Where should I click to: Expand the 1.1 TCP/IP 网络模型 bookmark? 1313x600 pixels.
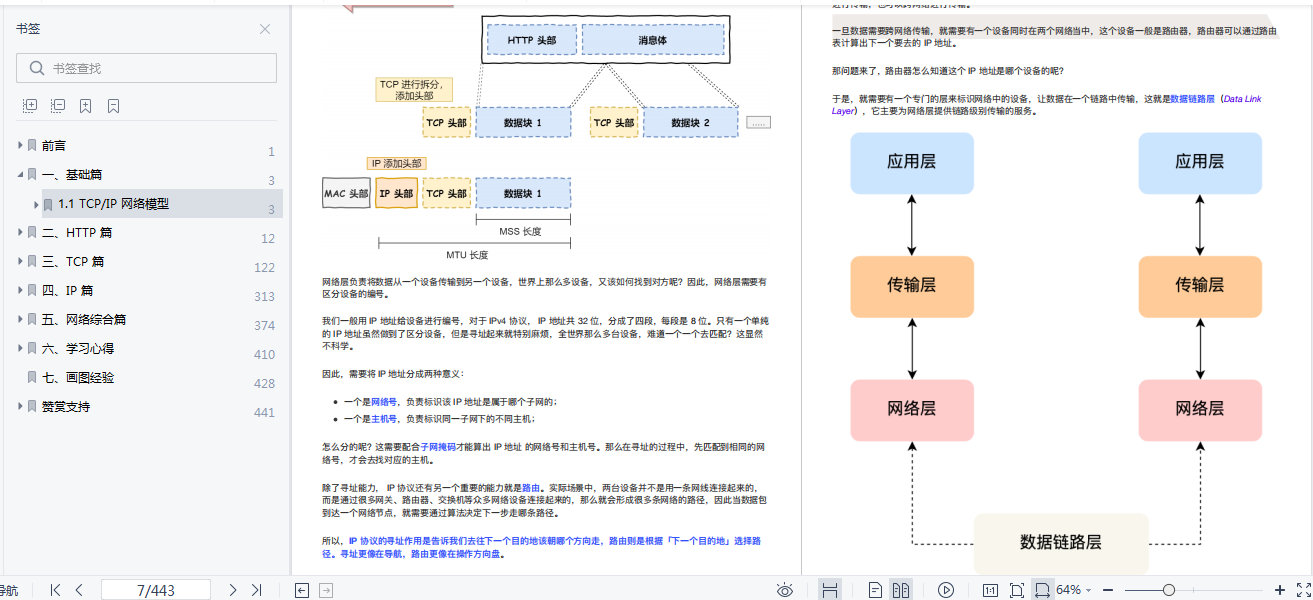tap(36, 203)
